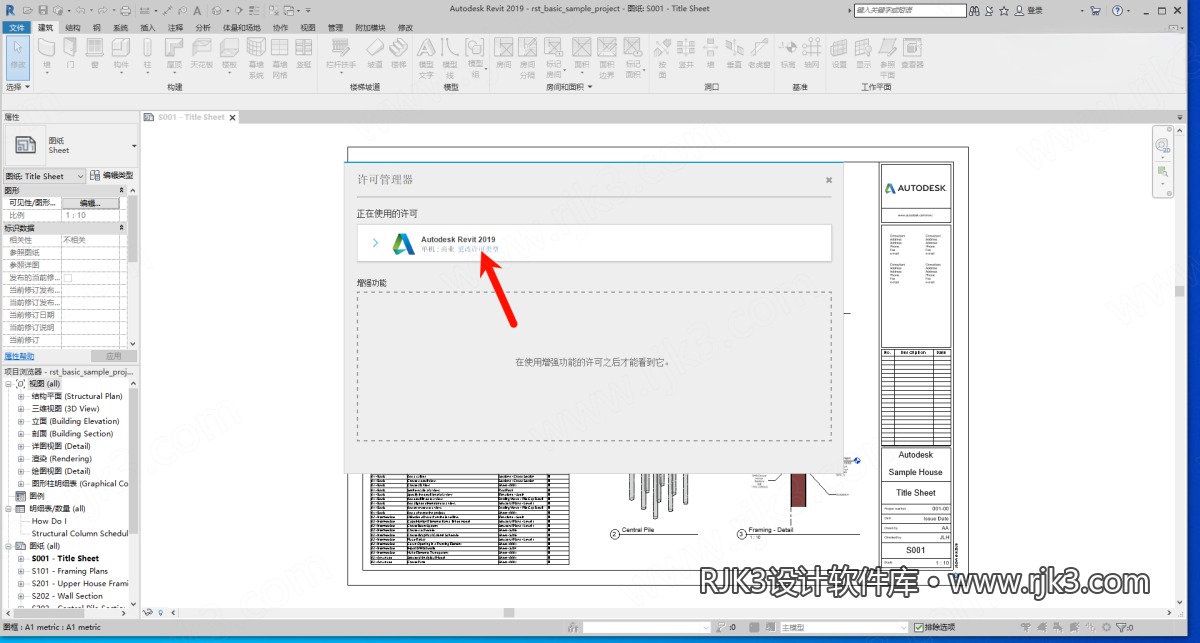Collapse the 明细表/数量 (all) tree node
Viewport: 1200px width, 643px height.
point(9,509)
